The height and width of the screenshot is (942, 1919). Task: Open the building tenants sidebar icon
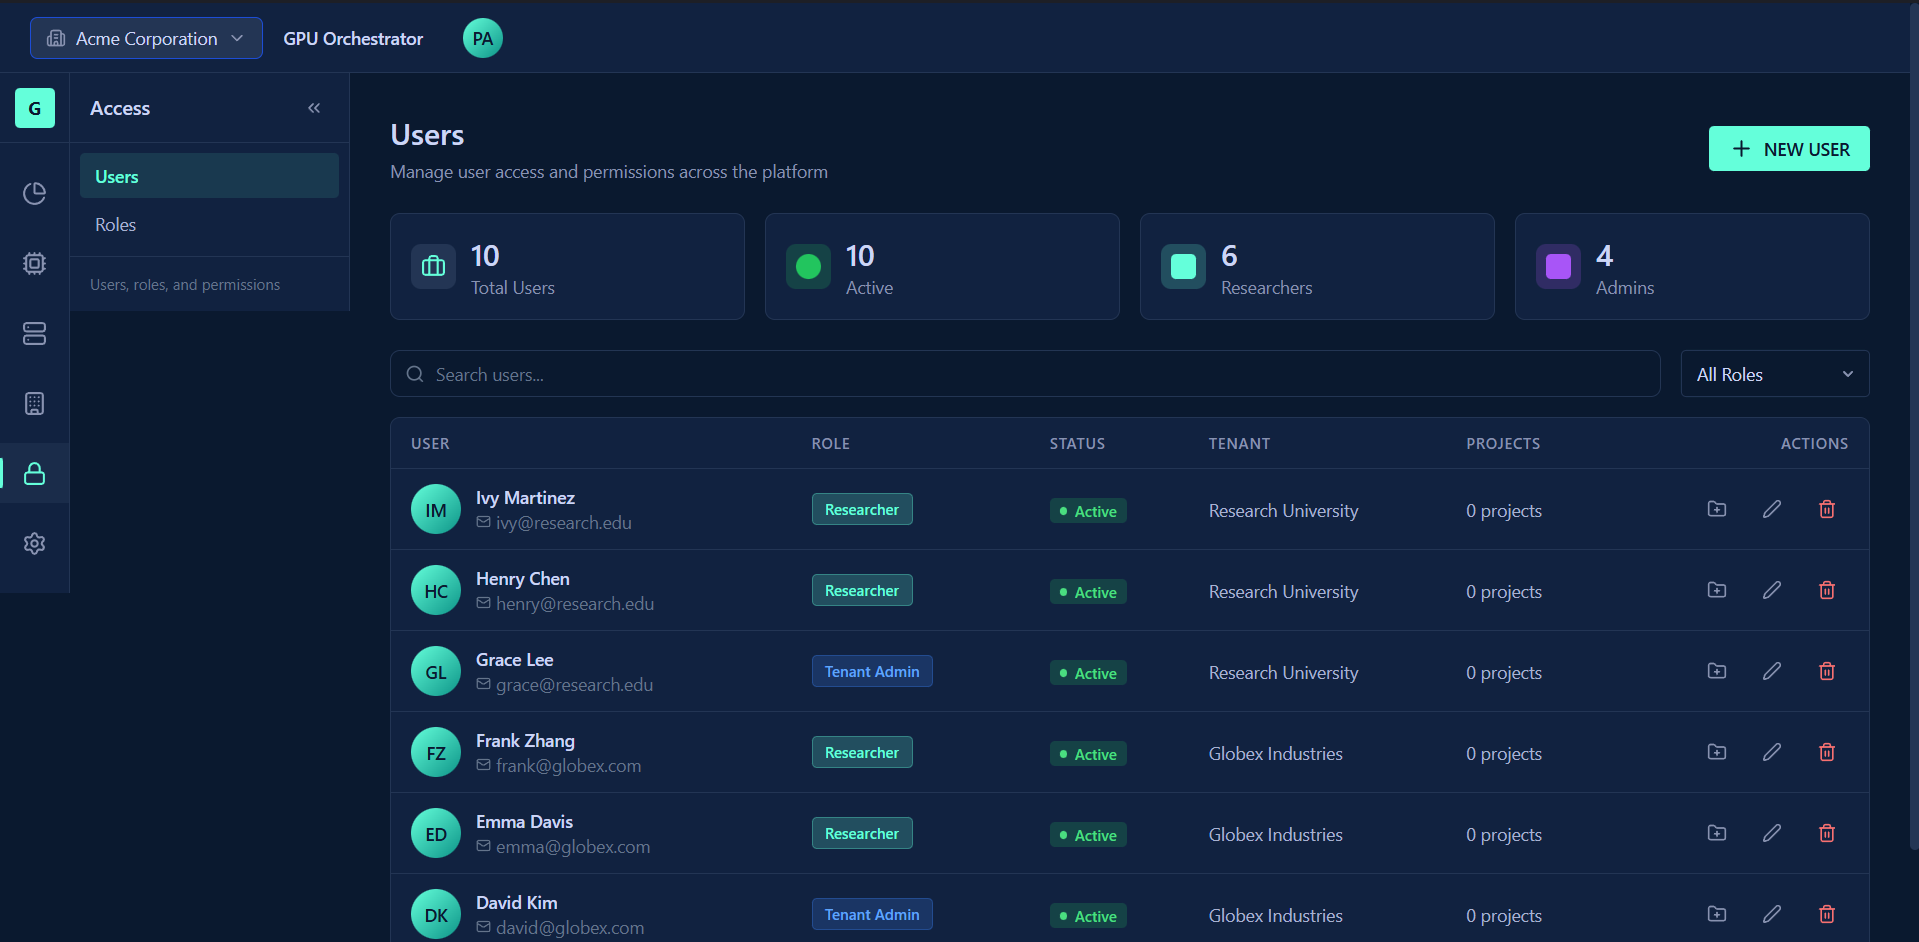tap(34, 403)
